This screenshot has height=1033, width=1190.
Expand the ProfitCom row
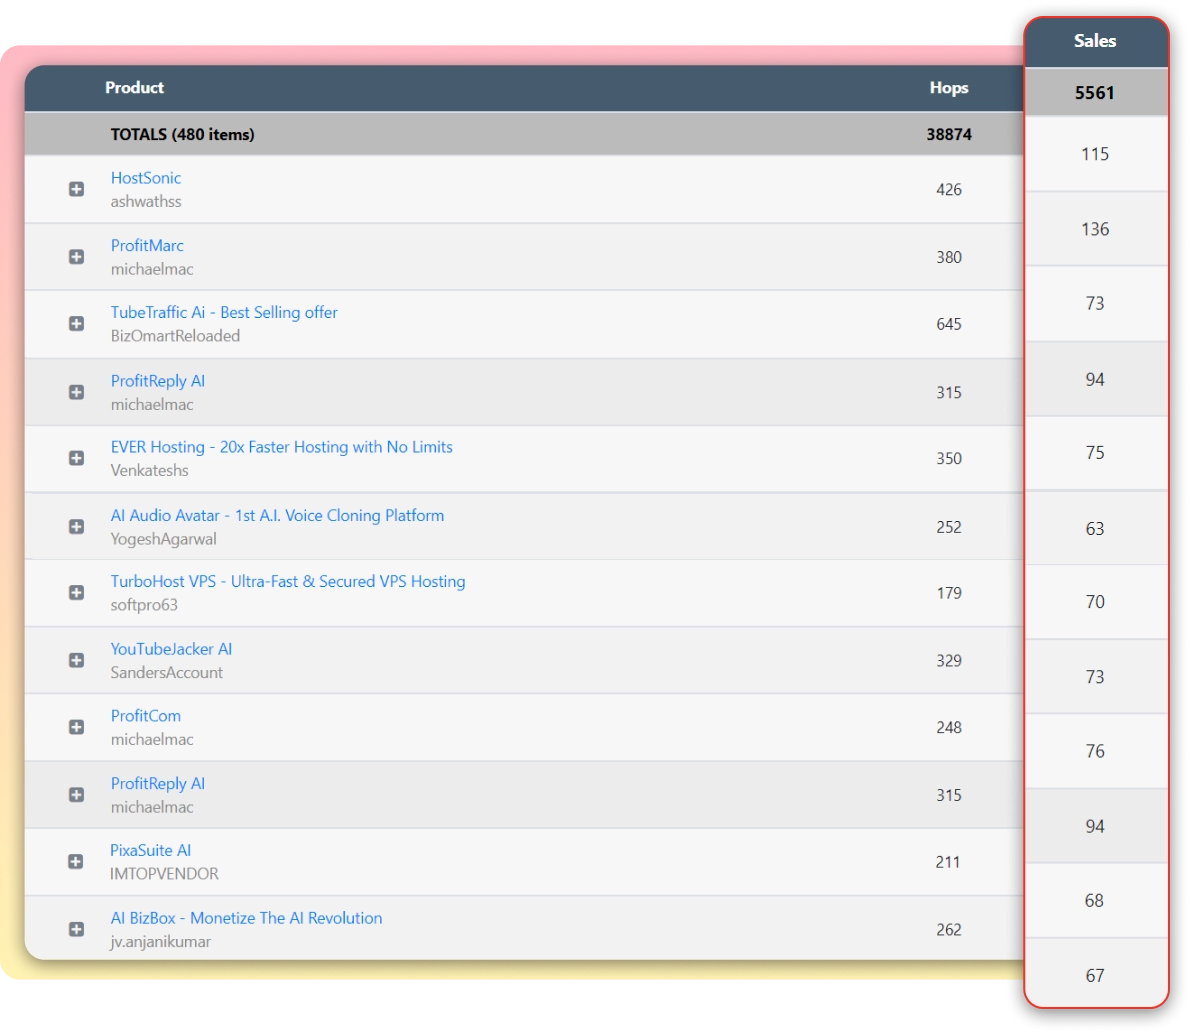(x=77, y=727)
